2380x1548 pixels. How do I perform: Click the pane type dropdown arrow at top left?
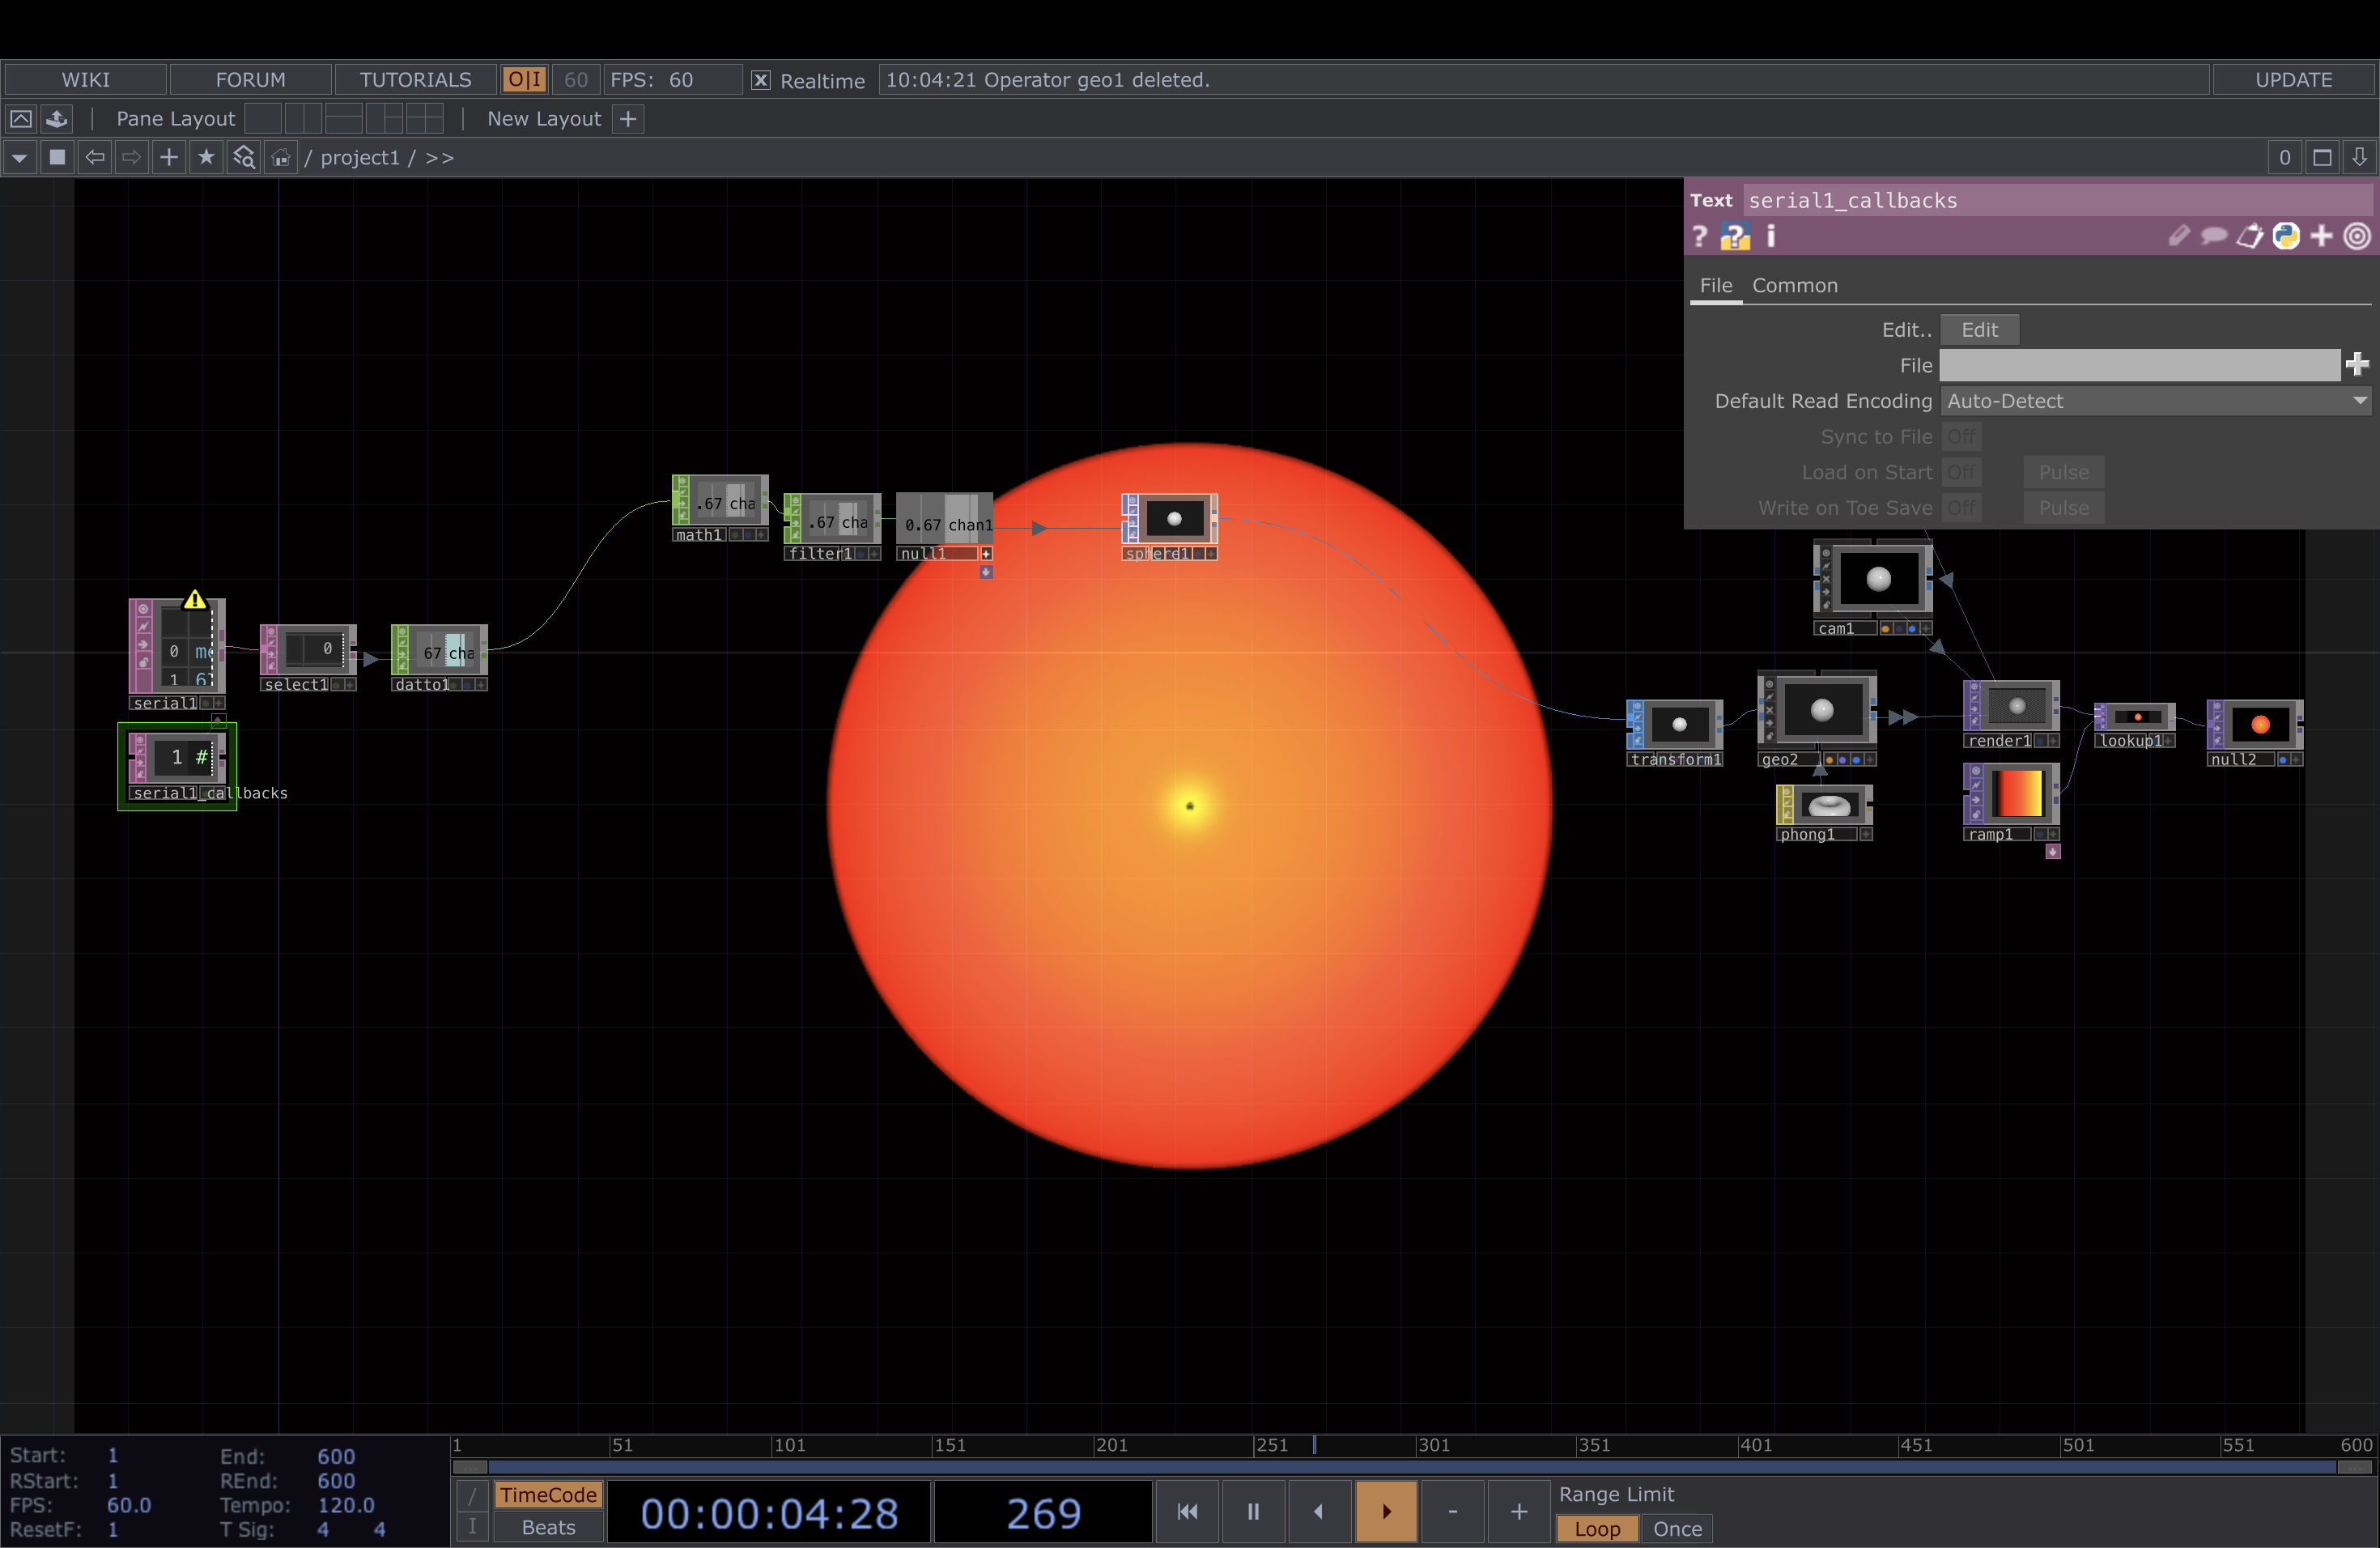[19, 157]
